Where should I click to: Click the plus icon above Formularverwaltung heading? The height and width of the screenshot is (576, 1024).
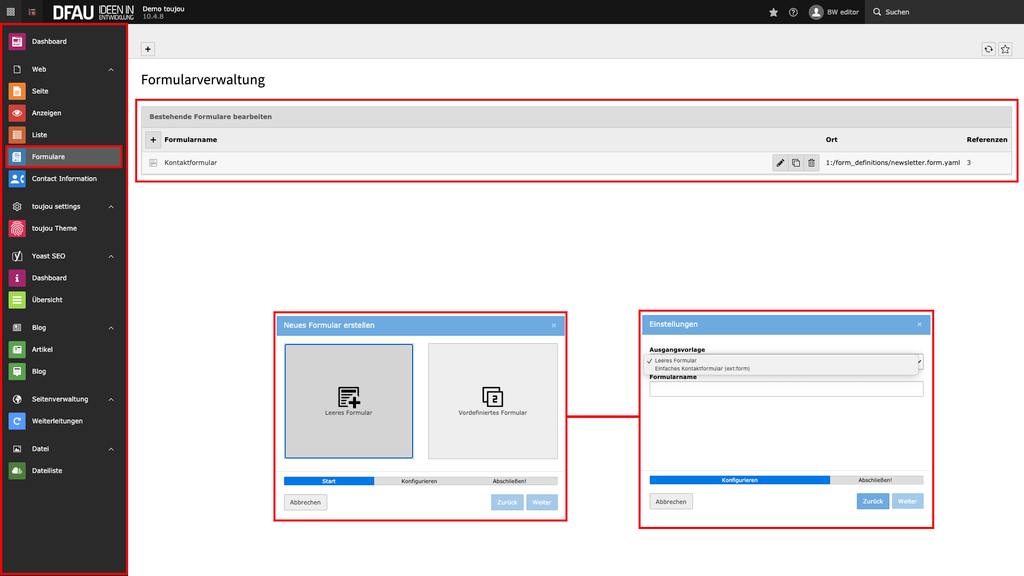coord(148,49)
